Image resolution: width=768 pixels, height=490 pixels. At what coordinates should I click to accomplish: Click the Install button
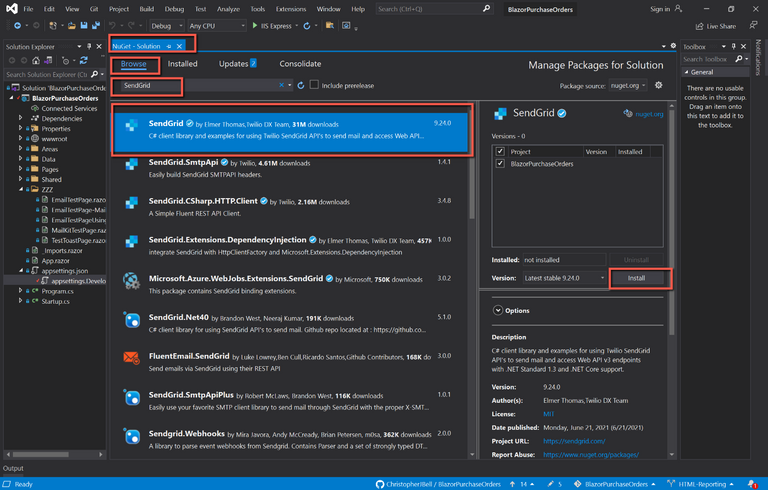point(635,277)
